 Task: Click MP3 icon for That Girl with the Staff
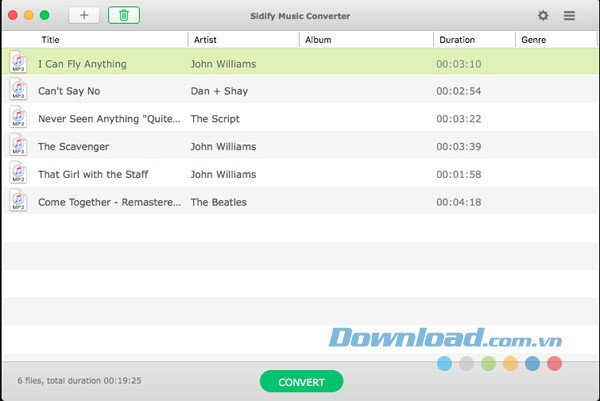click(18, 173)
